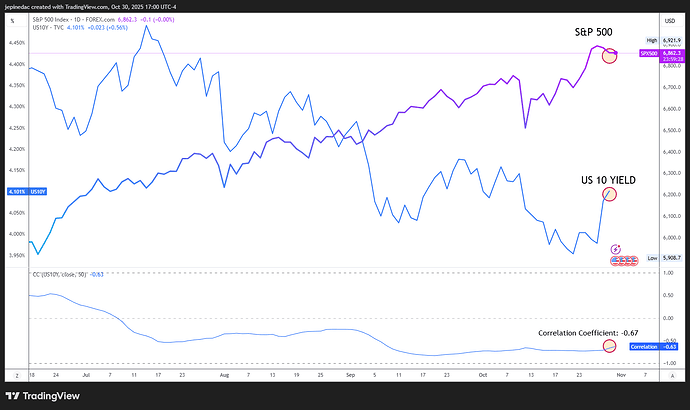Select the 'US 10 YIELD' text annotation
Screen dimensions: 690x410
(x=609, y=179)
